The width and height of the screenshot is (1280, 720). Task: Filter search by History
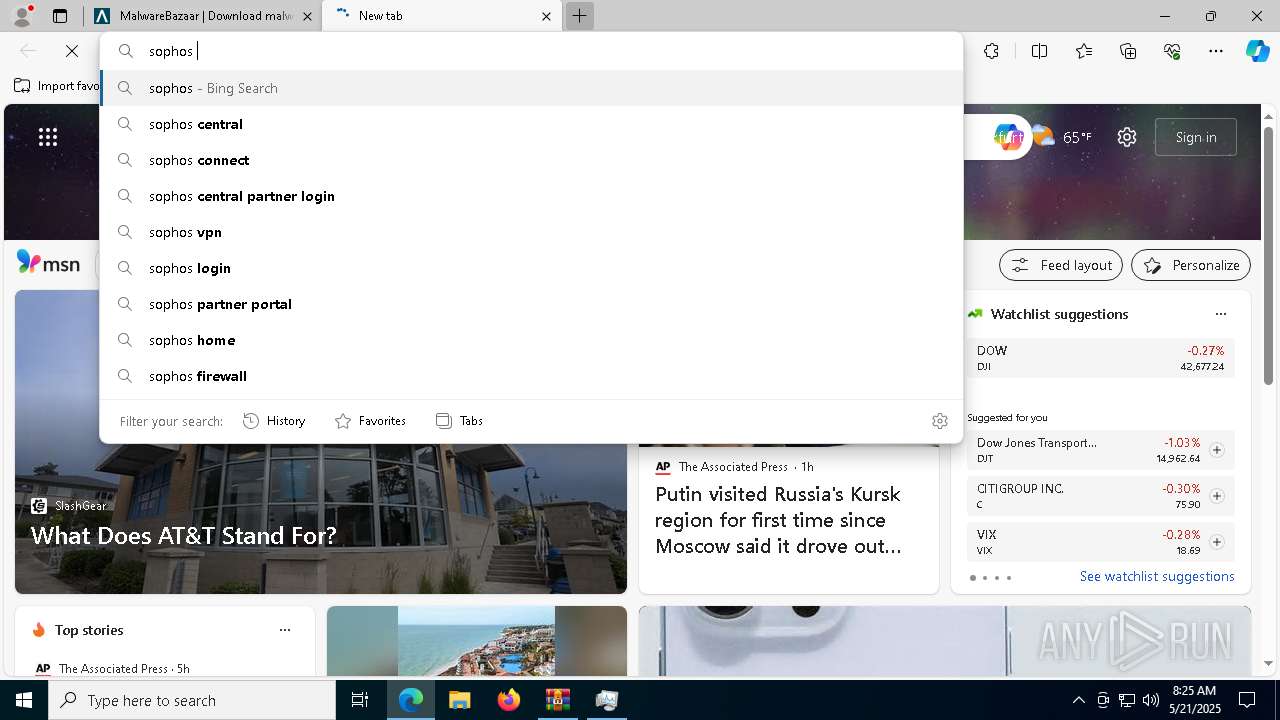pyautogui.click(x=274, y=421)
